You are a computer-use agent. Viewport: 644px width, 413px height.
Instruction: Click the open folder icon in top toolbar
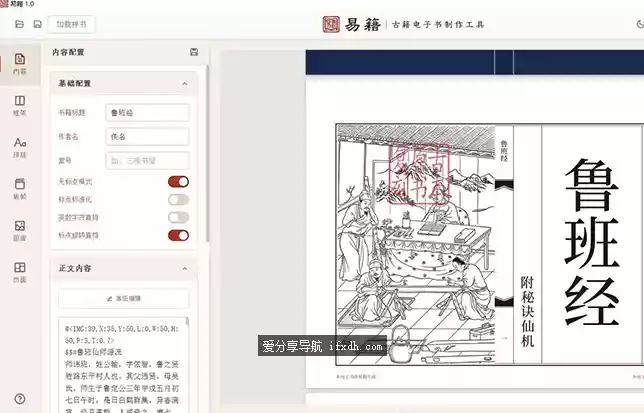pos(19,24)
